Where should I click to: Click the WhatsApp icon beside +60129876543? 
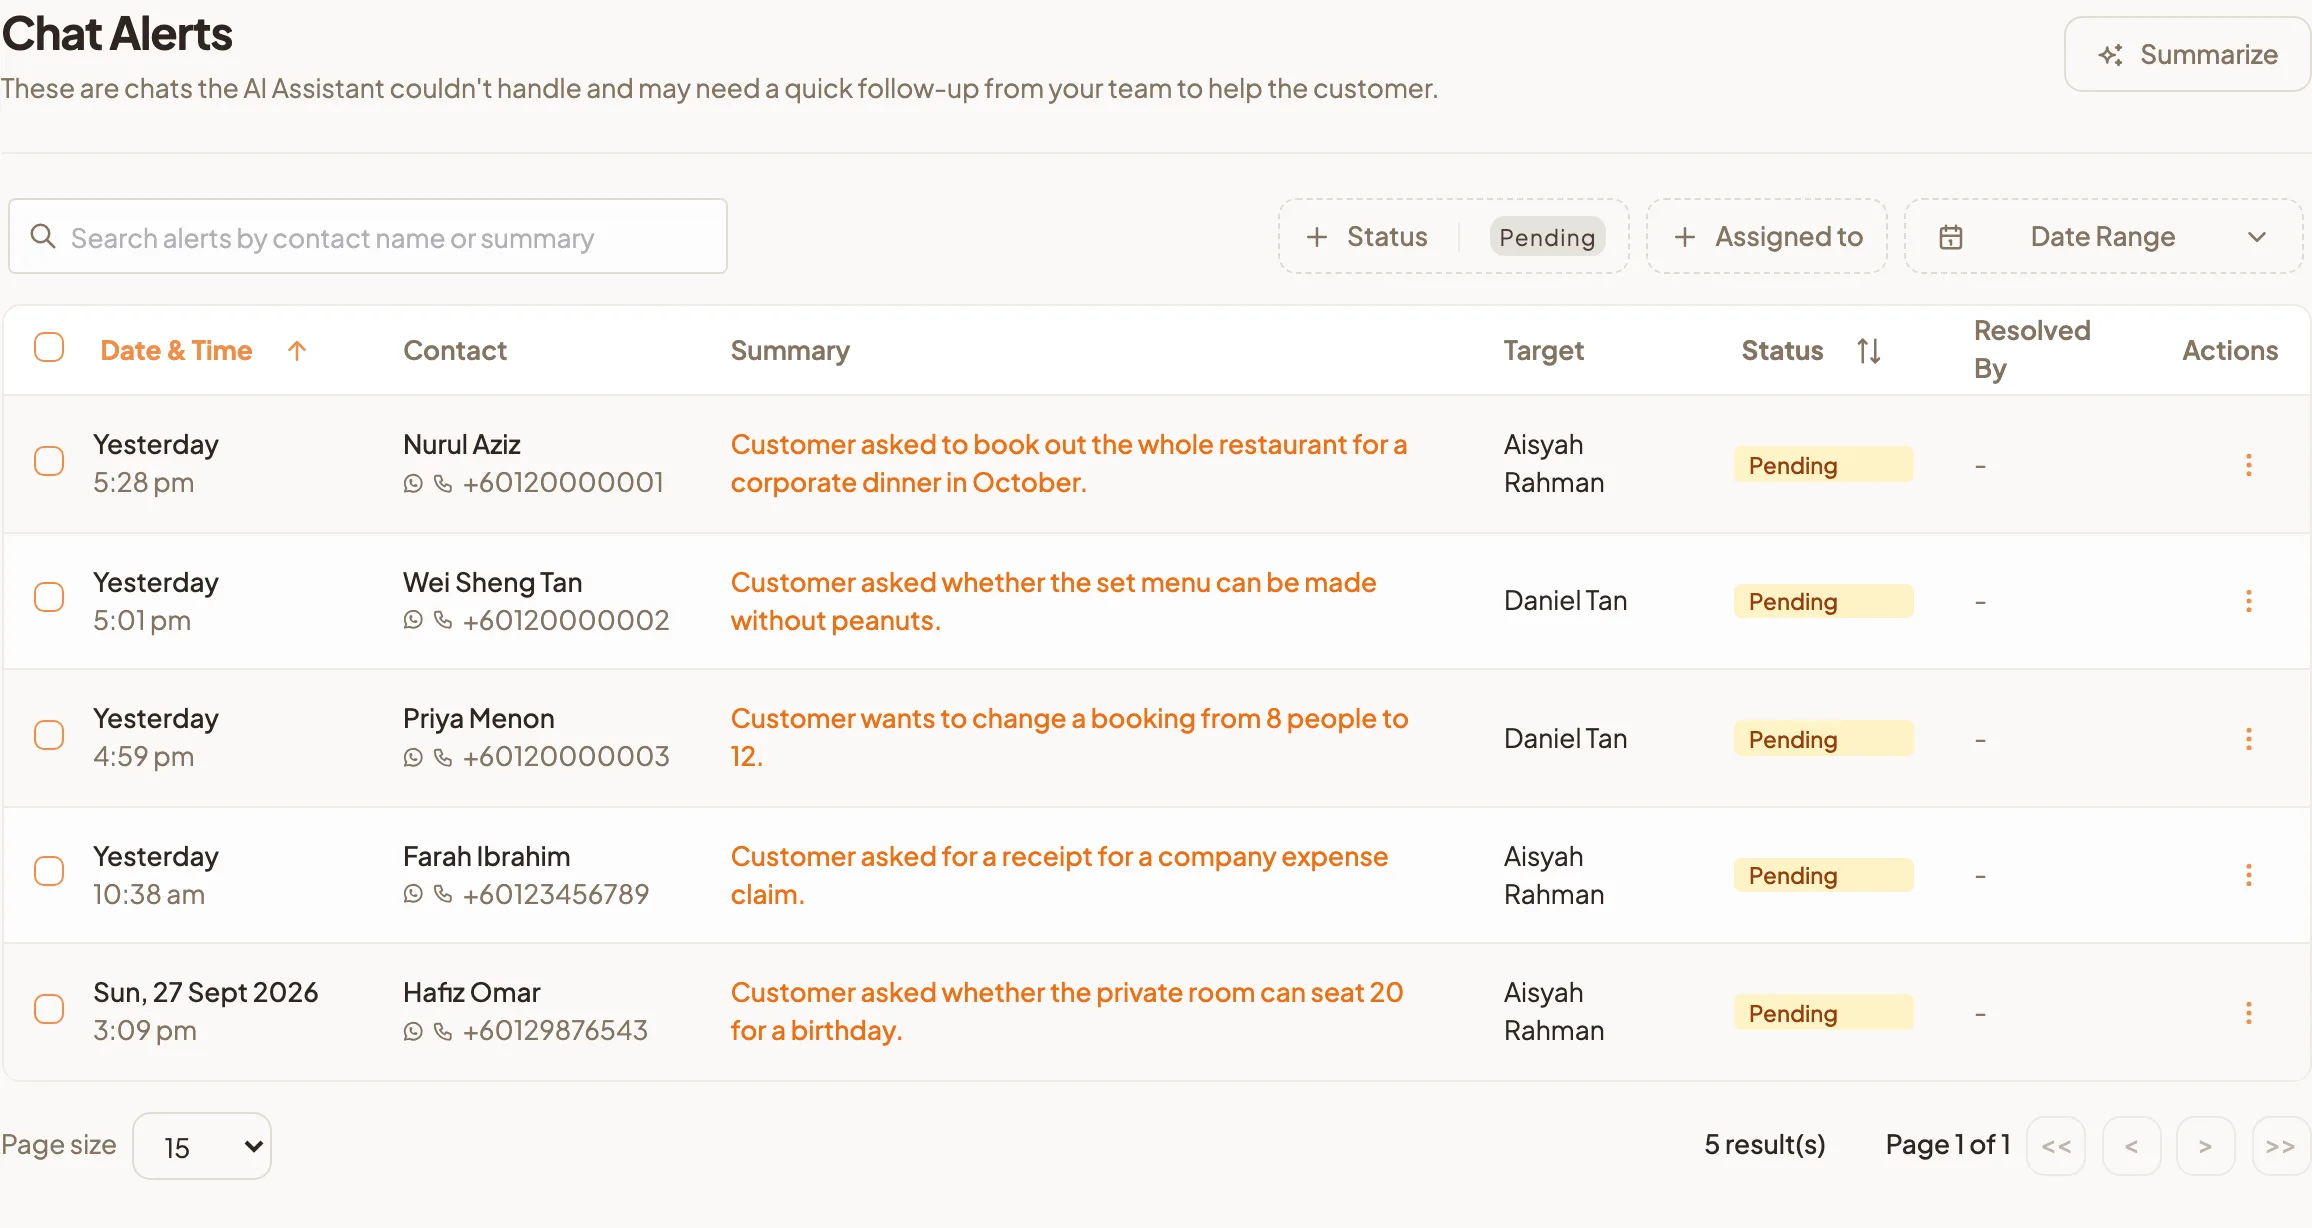[413, 1032]
